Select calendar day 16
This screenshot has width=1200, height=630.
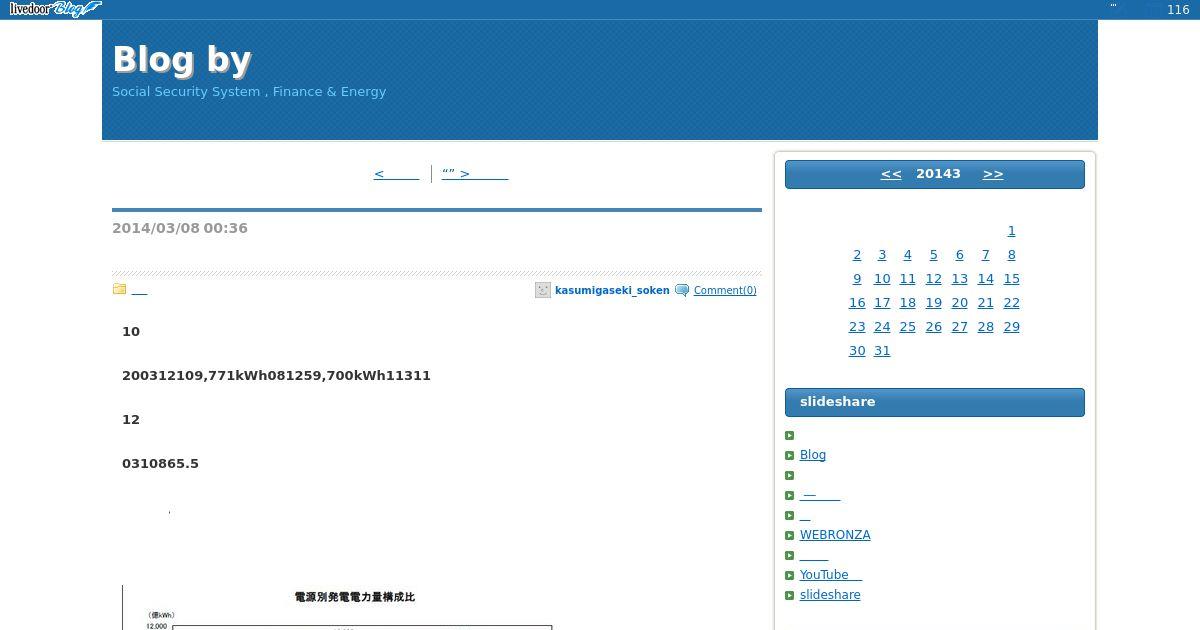coord(857,303)
